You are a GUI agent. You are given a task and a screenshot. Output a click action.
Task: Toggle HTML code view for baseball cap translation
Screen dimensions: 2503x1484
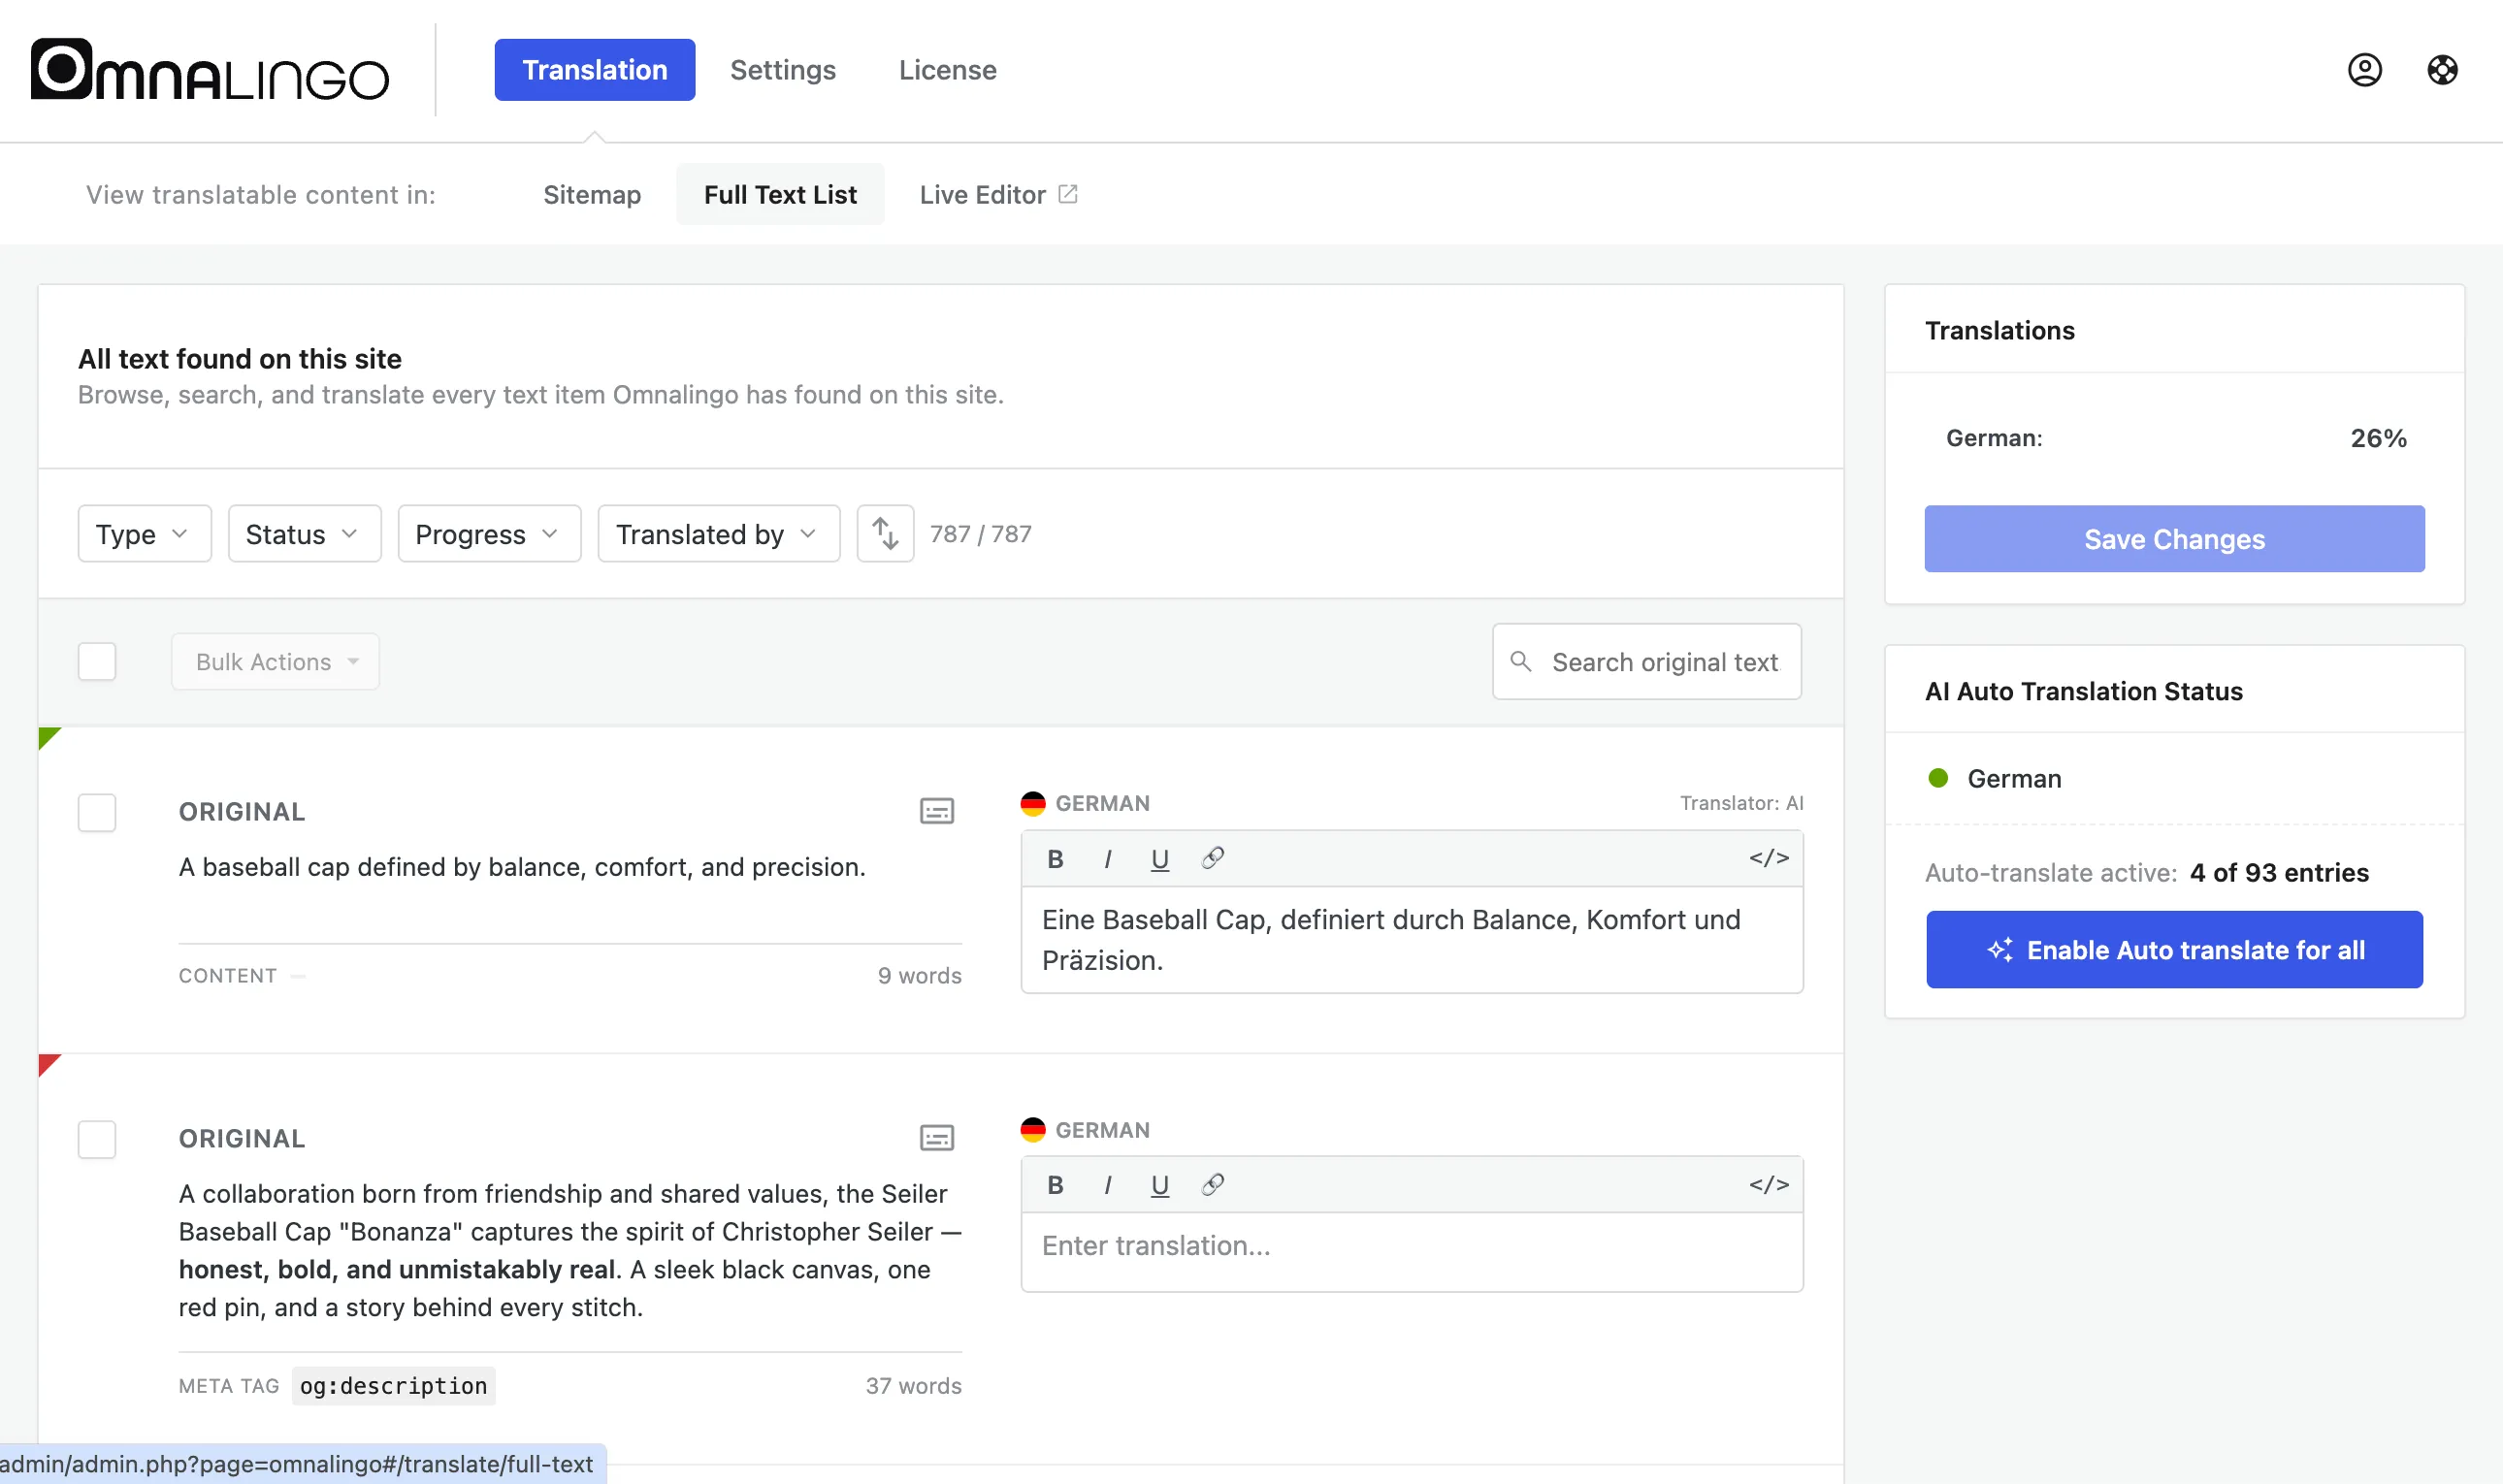point(1768,858)
